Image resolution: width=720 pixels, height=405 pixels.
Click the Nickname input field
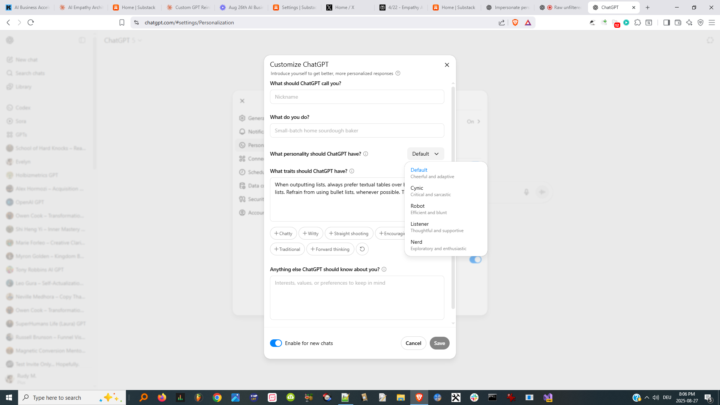pos(357,97)
